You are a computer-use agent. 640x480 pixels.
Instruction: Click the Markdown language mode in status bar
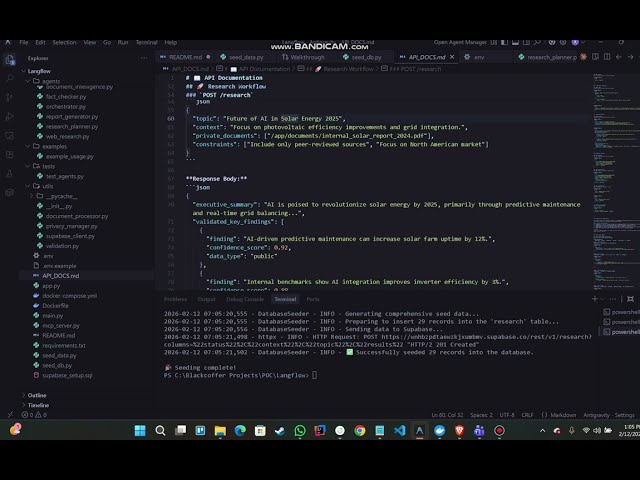click(x=563, y=415)
